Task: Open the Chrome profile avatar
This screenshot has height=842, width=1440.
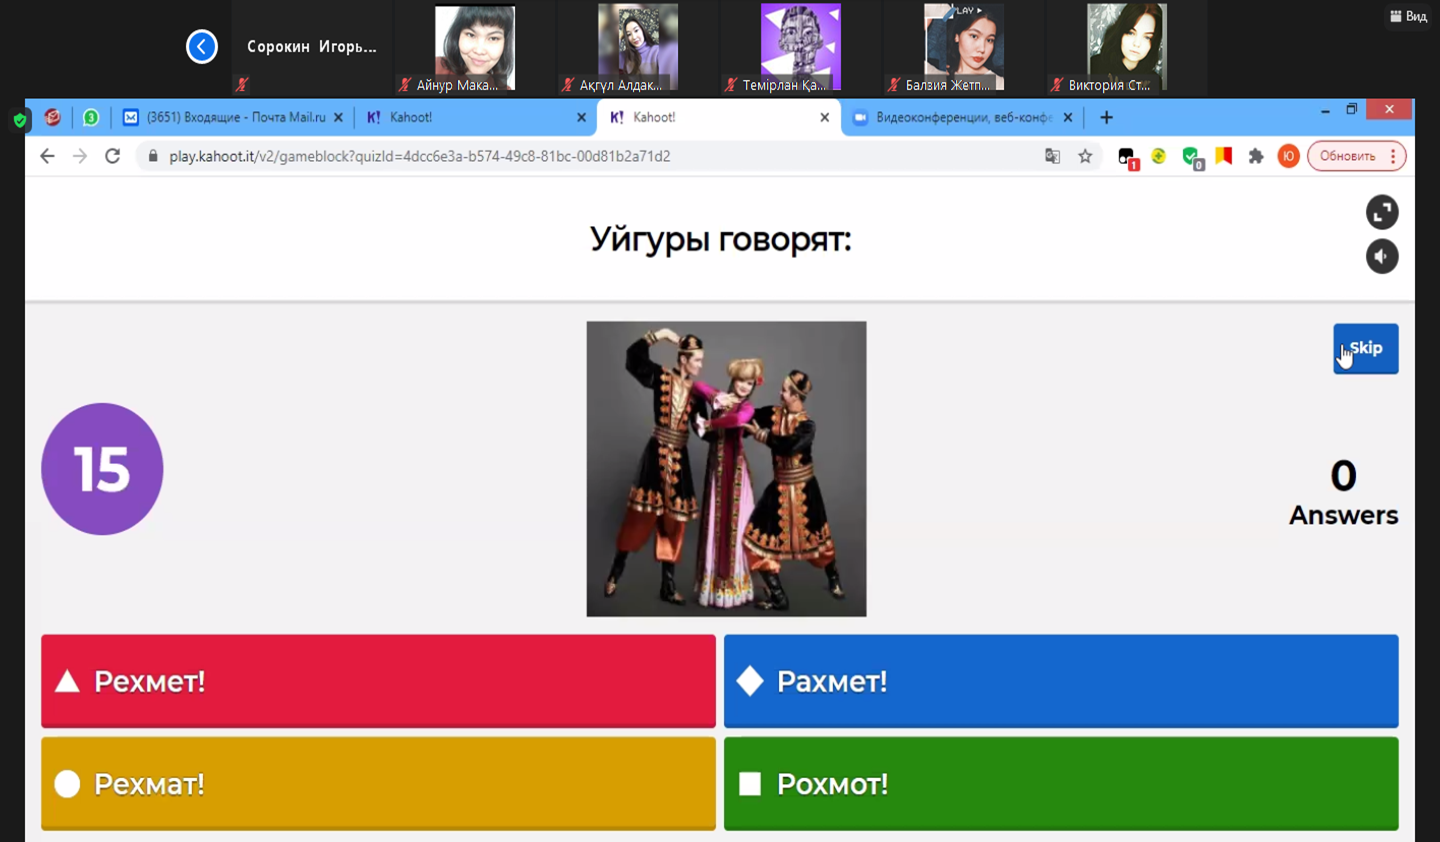Action: tap(1288, 156)
